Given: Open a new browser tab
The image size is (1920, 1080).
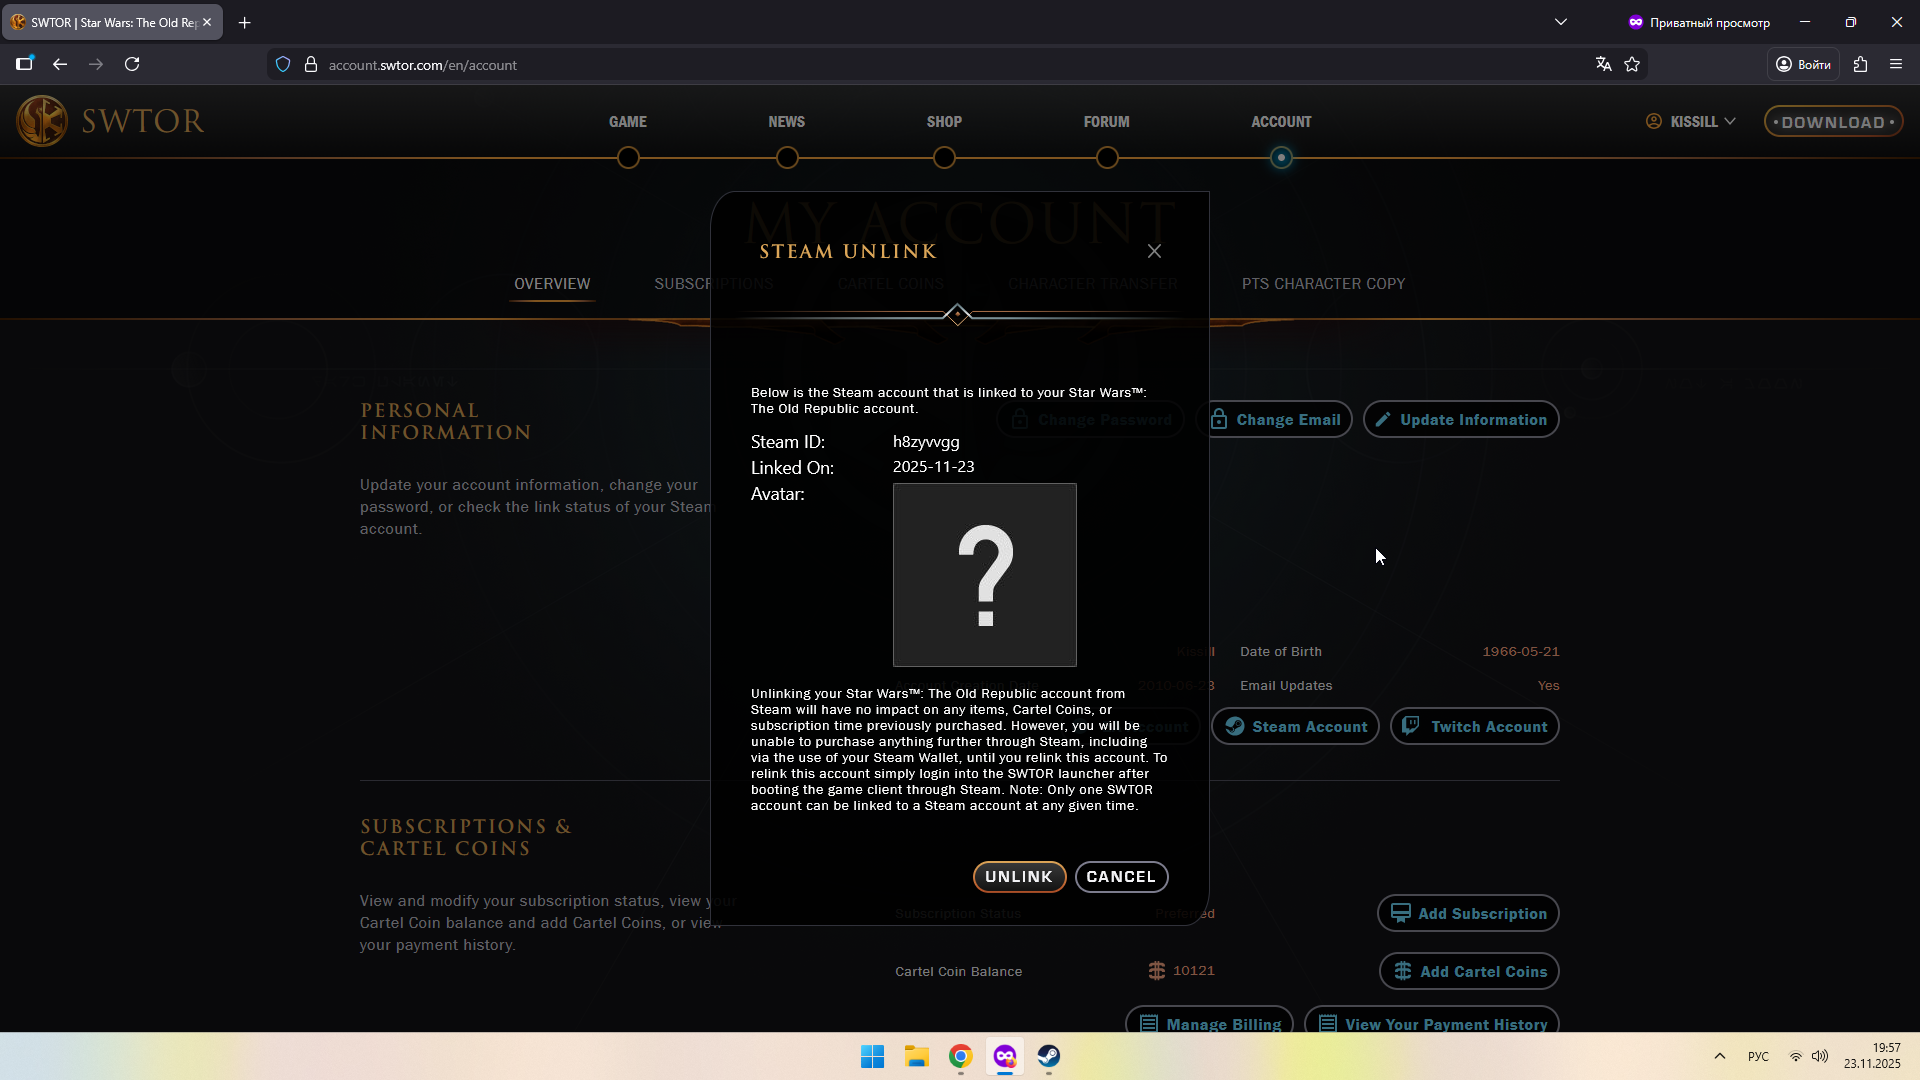Looking at the screenshot, I should click(x=245, y=22).
